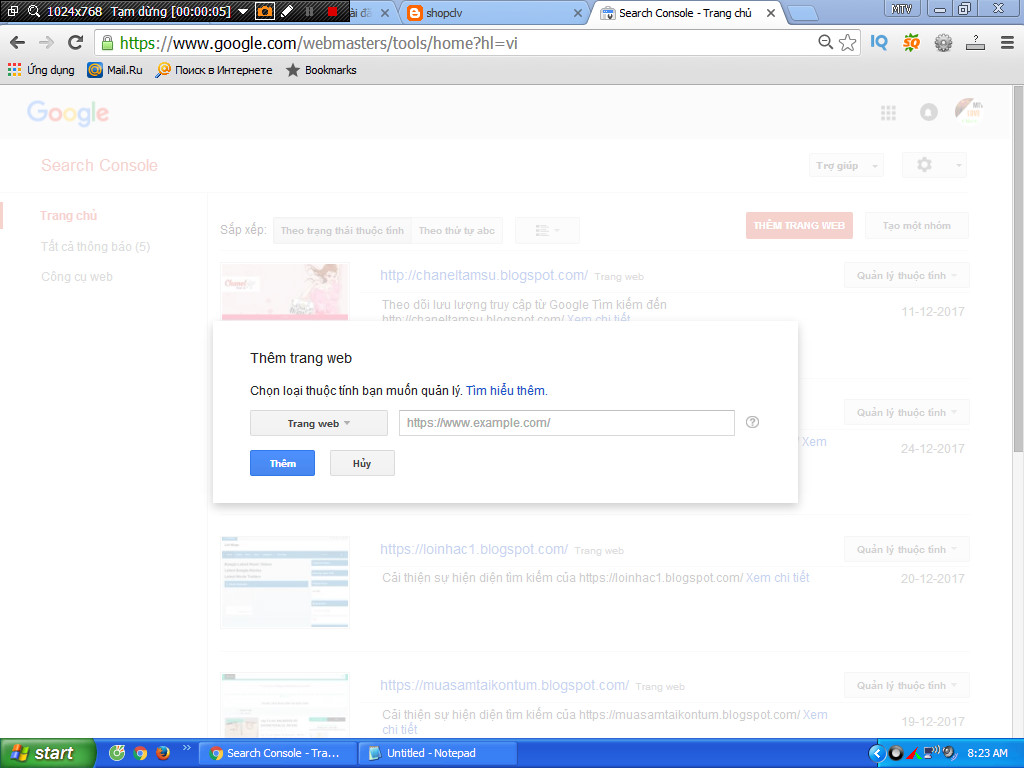Switch to the shopdv Blogger tab
This screenshot has height=768, width=1024.
click(493, 13)
